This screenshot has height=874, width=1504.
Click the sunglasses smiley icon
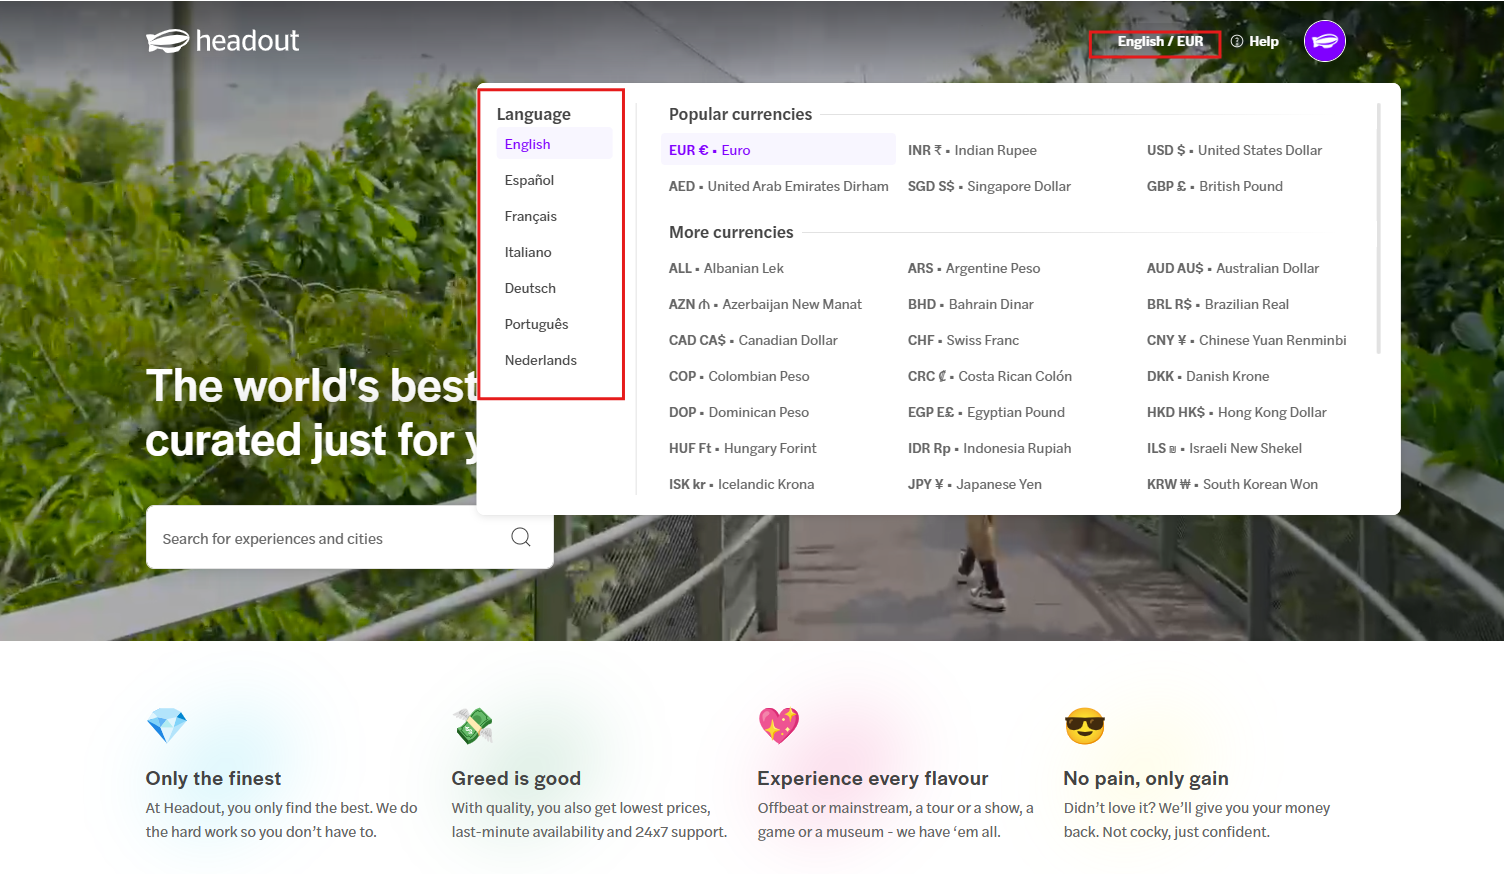click(x=1084, y=726)
